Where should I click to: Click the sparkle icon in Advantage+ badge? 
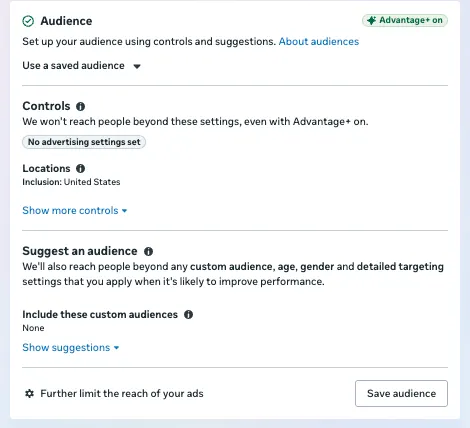coord(371,20)
